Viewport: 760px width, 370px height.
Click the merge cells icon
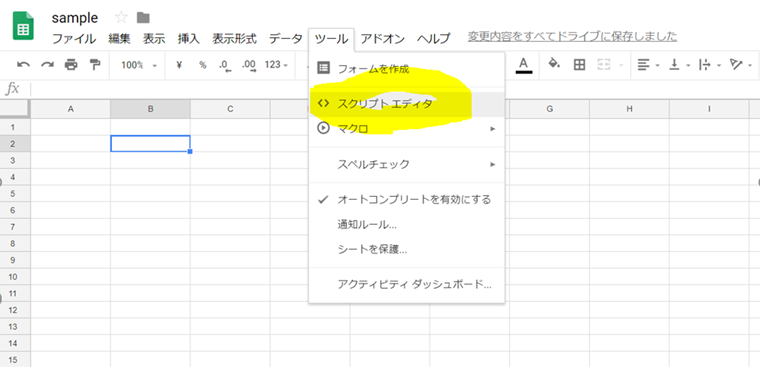[603, 64]
